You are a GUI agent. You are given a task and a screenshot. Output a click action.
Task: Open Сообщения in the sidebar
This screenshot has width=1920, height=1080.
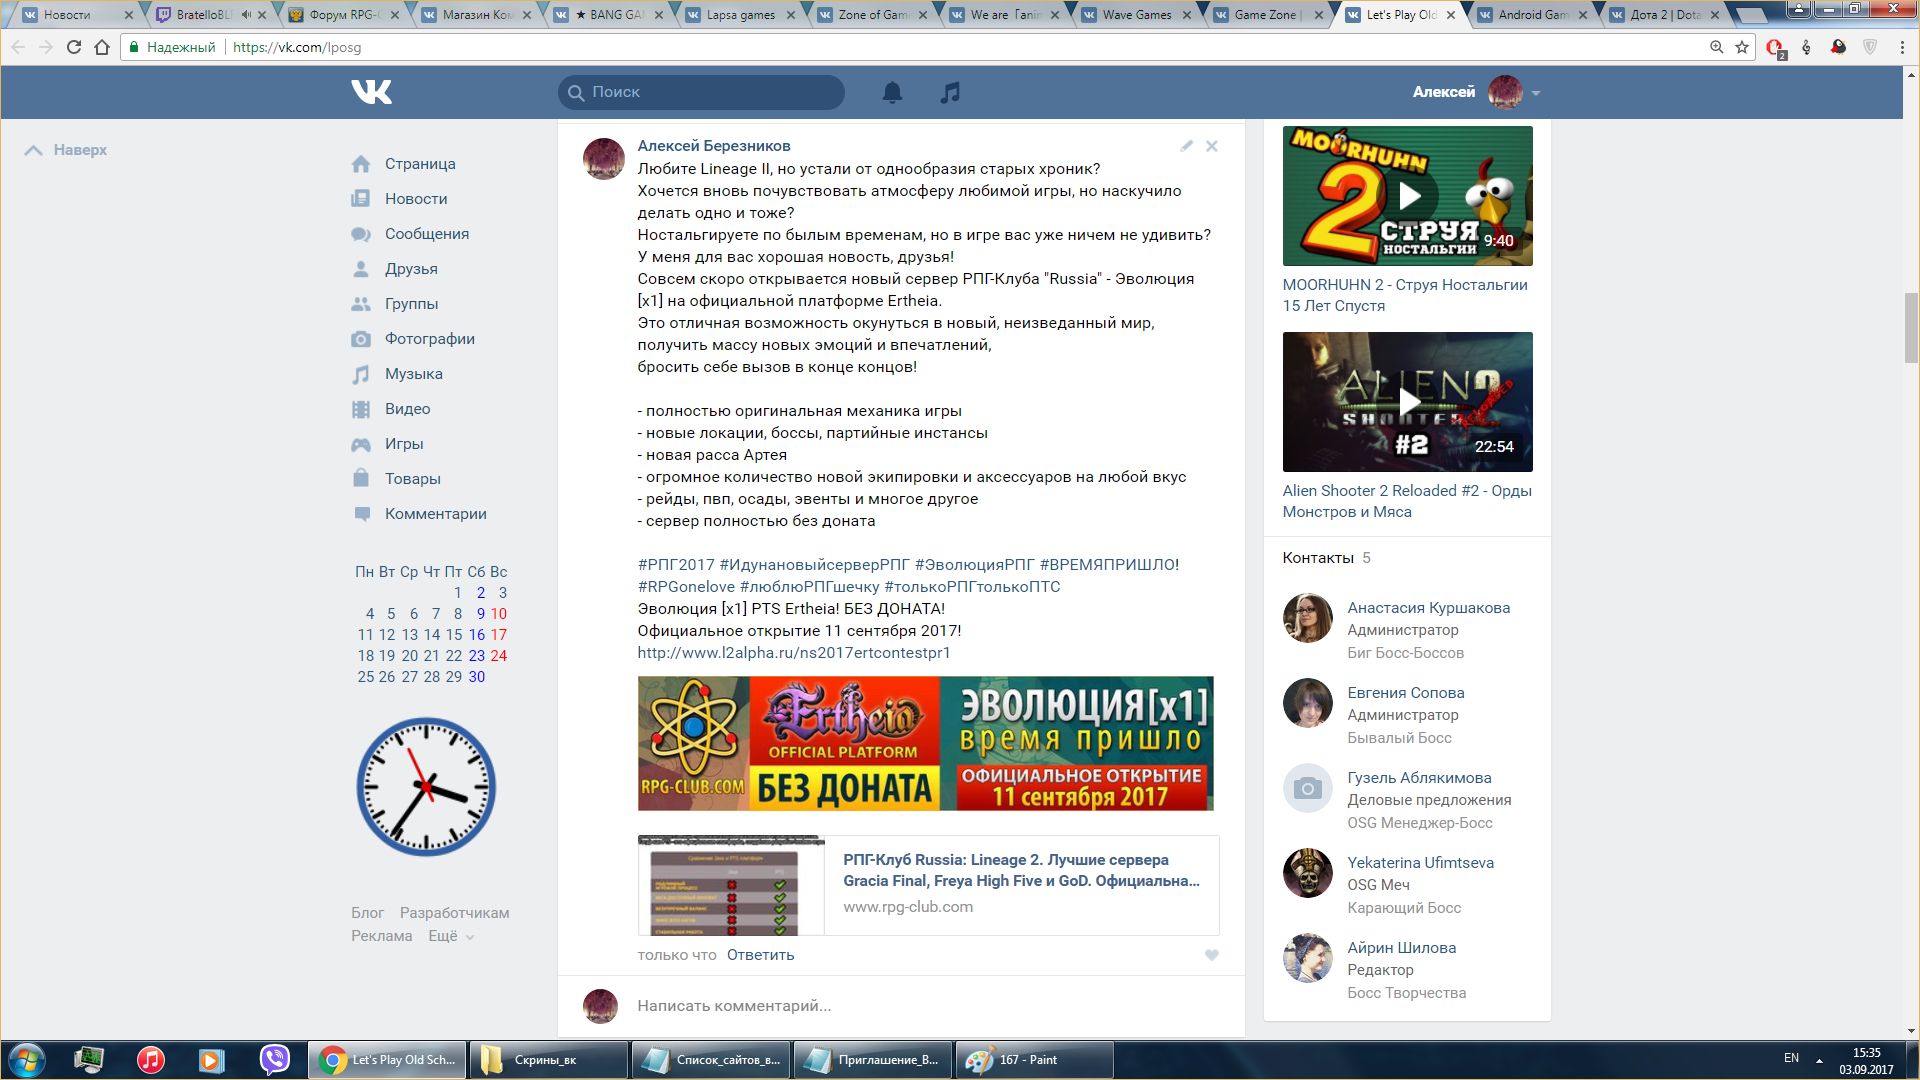coord(427,234)
